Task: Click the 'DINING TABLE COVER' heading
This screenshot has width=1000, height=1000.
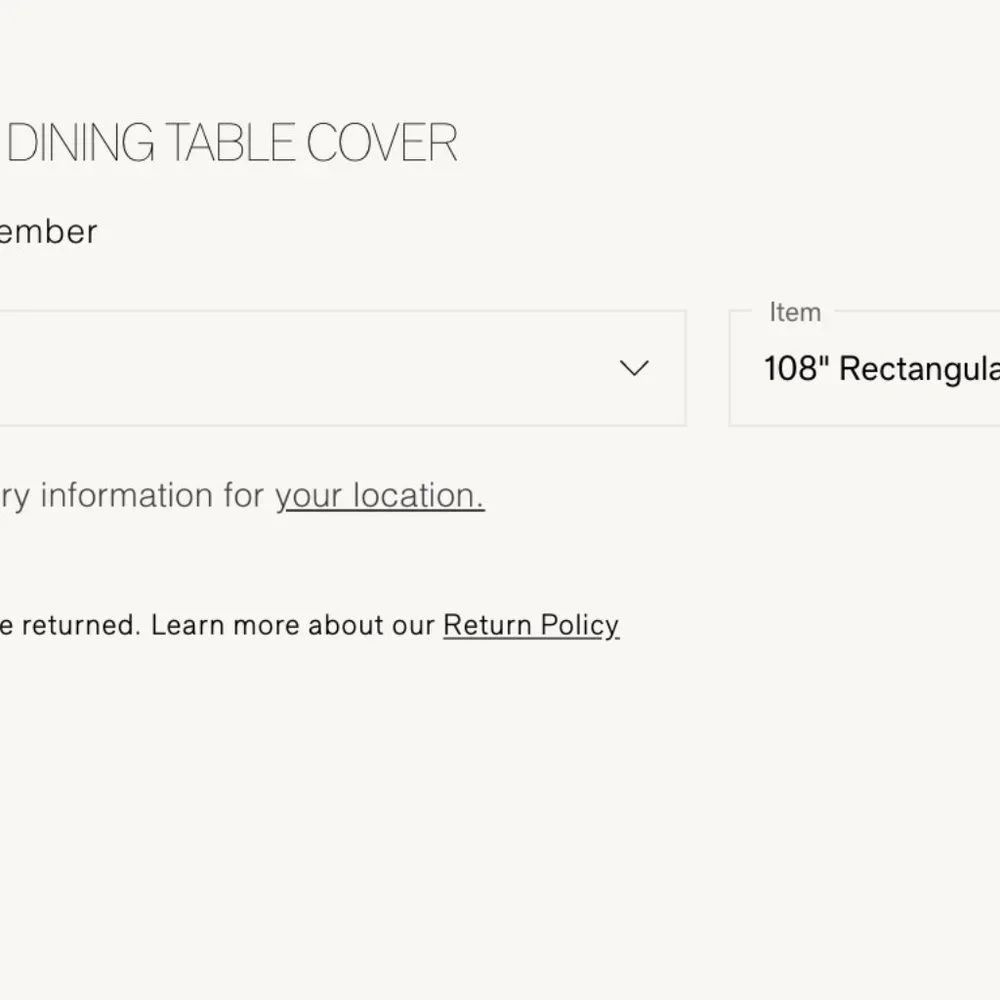Action: pyautogui.click(x=232, y=143)
